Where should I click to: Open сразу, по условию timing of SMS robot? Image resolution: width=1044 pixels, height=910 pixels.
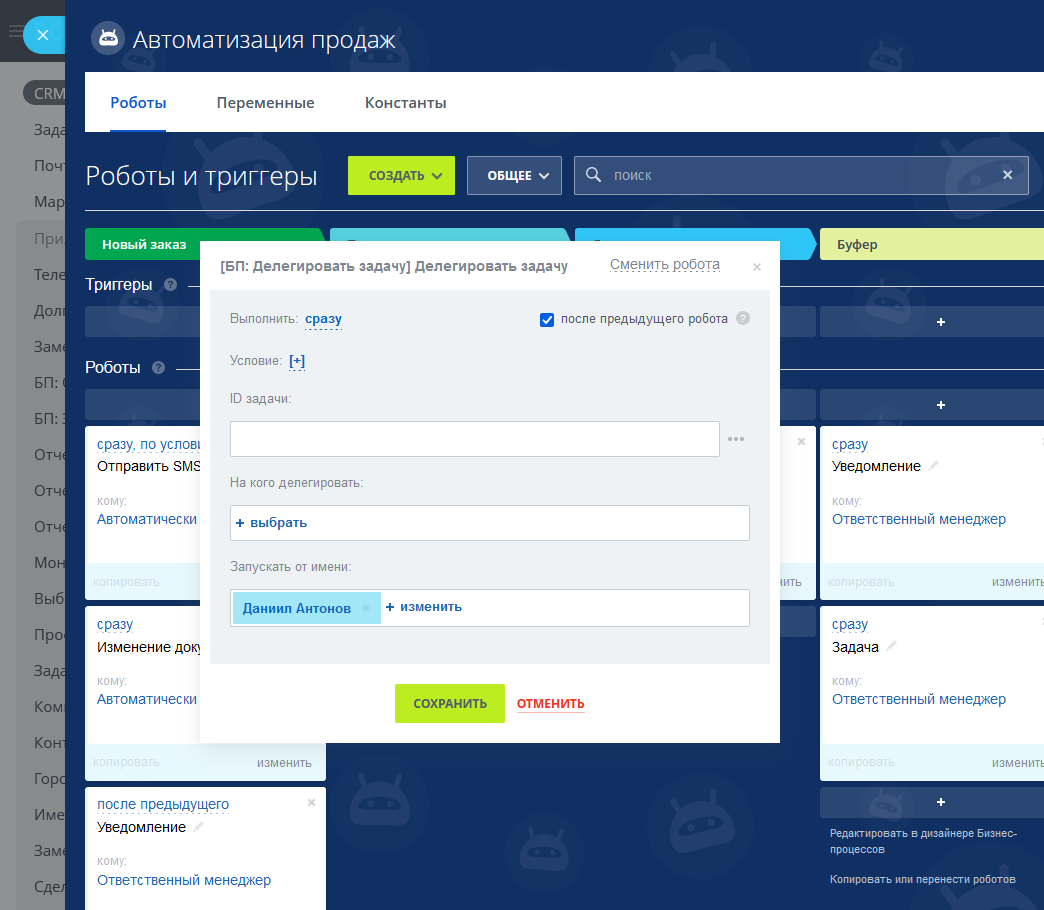click(x=148, y=444)
